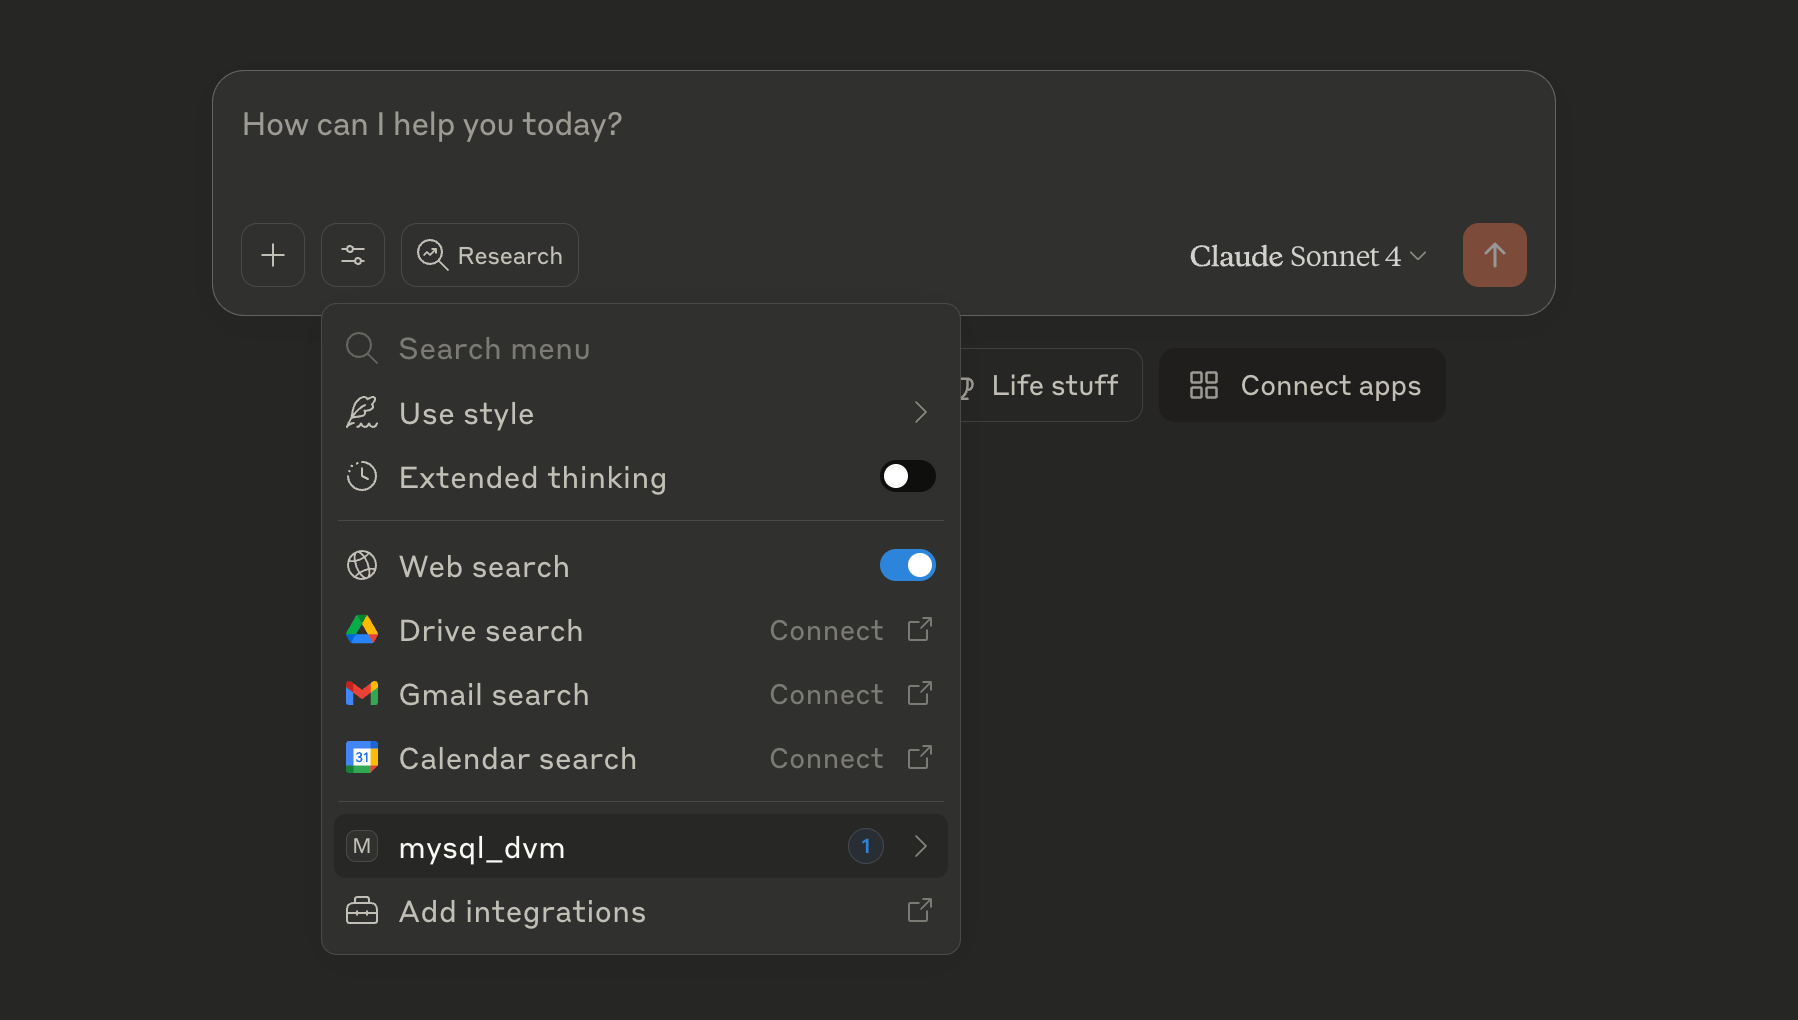Image resolution: width=1798 pixels, height=1020 pixels.
Task: Click the chevron next to Claude Sonnet 4
Action: pyautogui.click(x=1418, y=256)
